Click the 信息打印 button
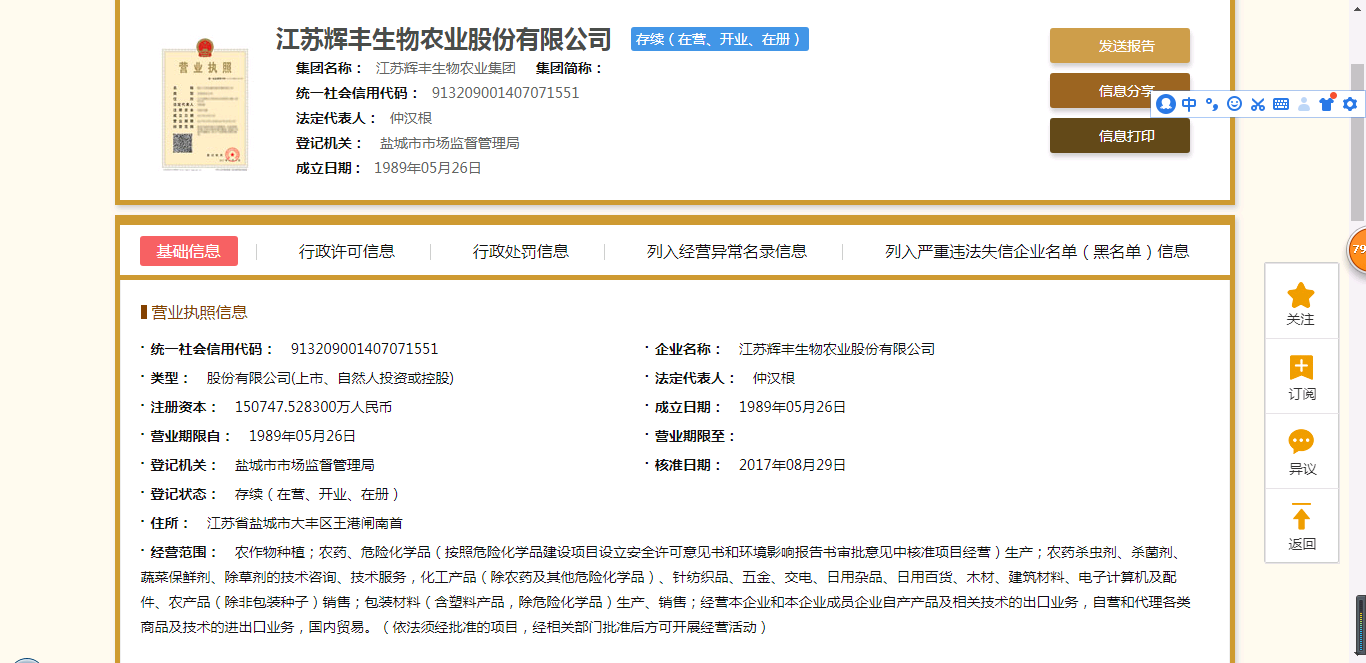1366x663 pixels. coord(1120,136)
